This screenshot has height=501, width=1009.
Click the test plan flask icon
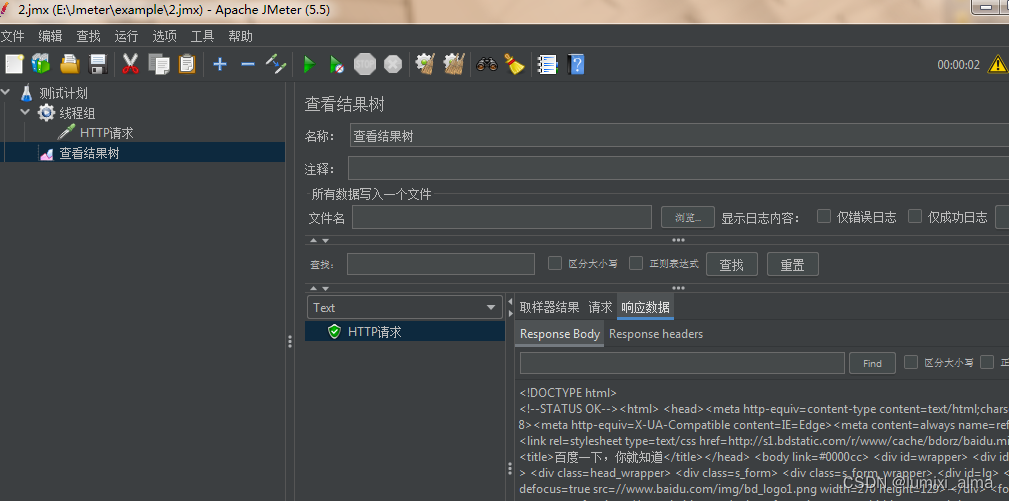coord(26,93)
